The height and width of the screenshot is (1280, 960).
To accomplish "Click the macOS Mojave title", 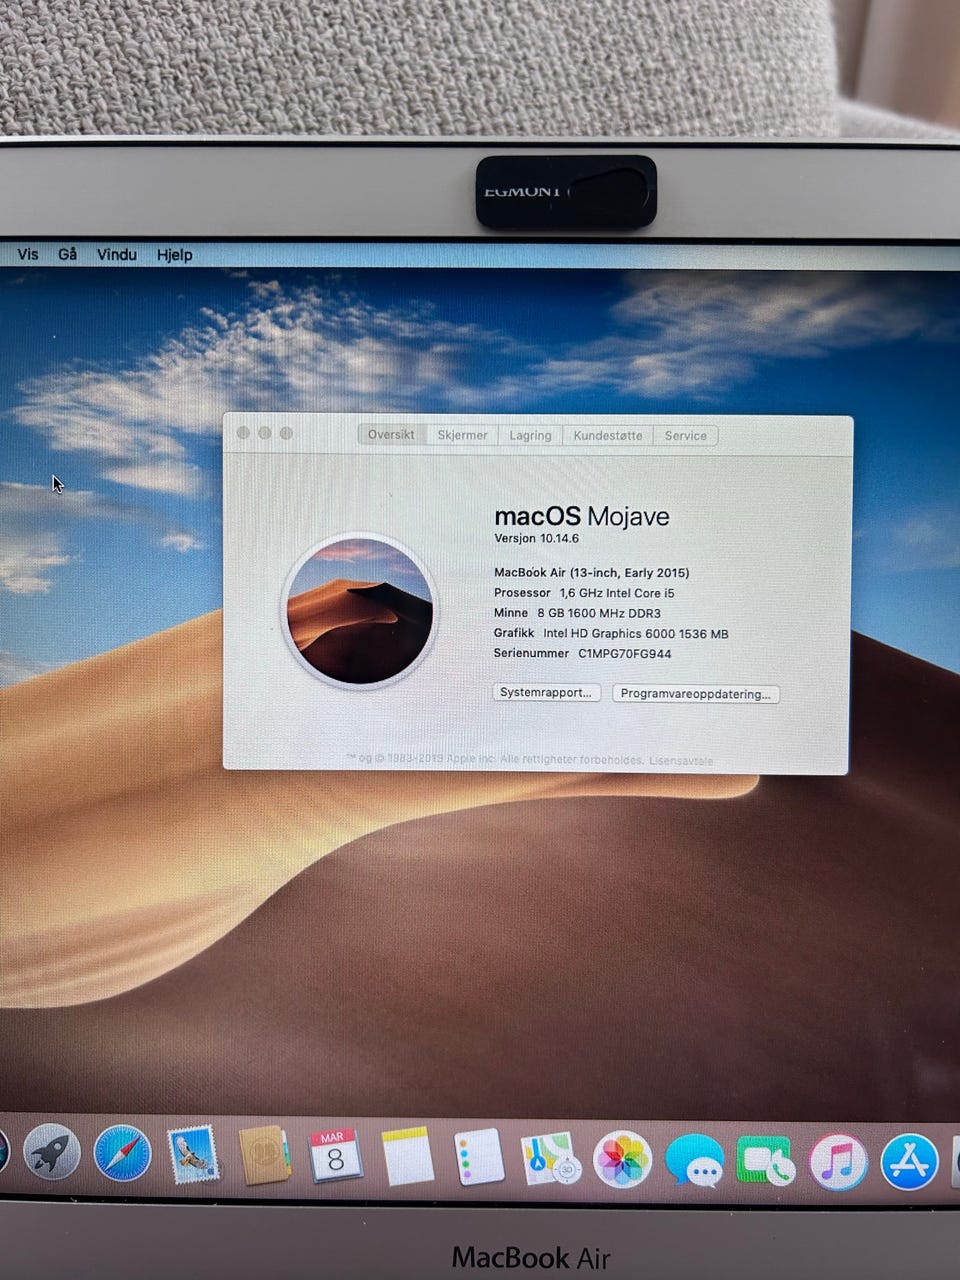I will (582, 516).
